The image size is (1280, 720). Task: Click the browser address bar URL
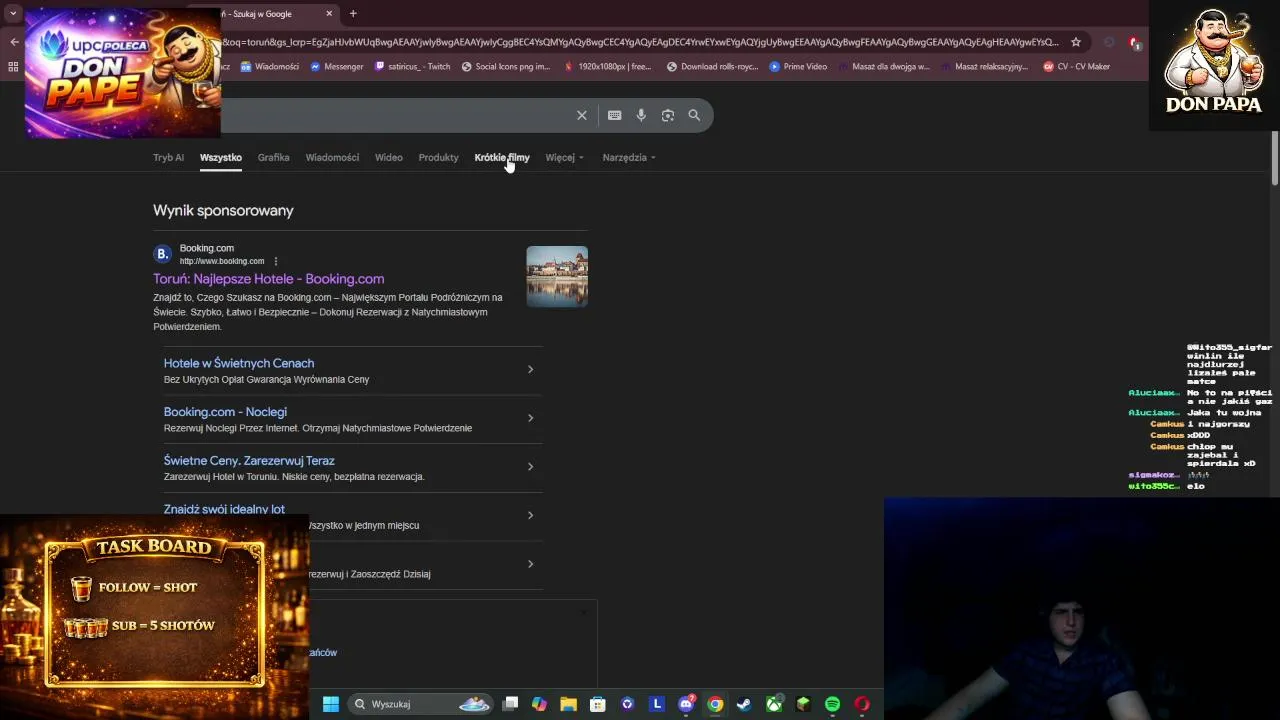click(640, 42)
